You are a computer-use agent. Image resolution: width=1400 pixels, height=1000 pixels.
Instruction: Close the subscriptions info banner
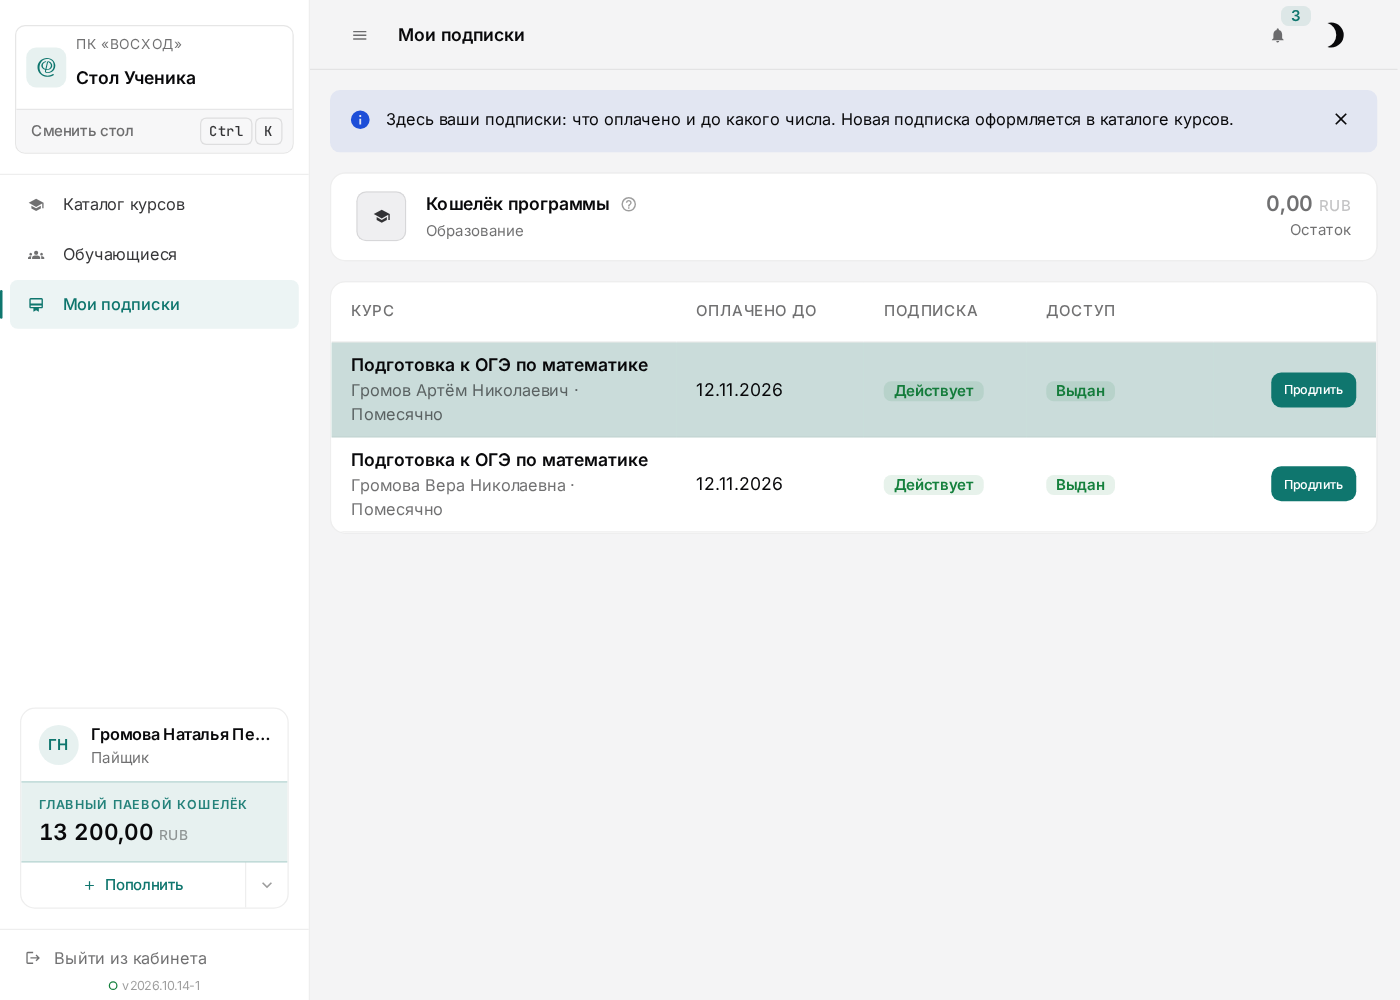[1341, 119]
